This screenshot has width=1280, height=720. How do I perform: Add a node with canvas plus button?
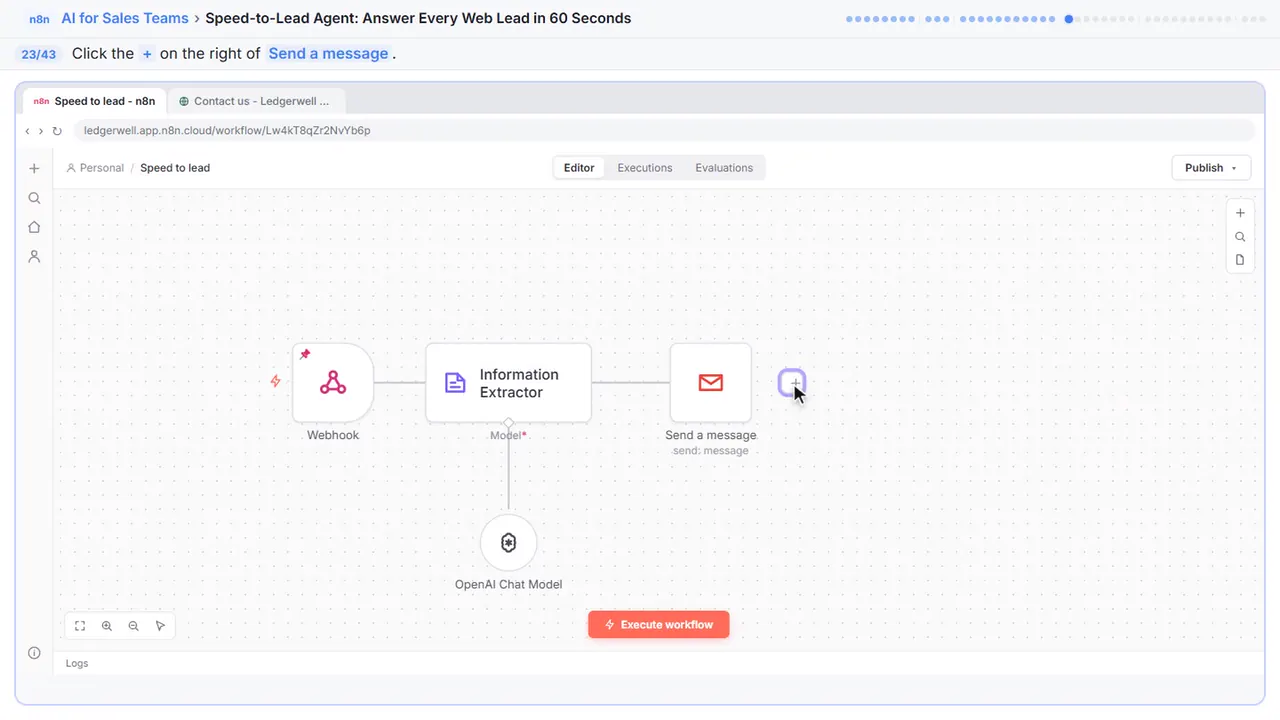click(1240, 213)
